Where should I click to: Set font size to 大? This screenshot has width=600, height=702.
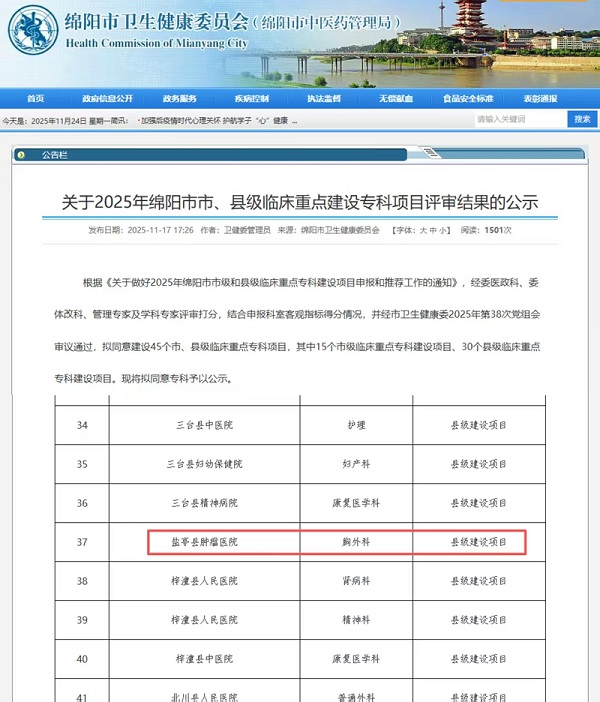[x=423, y=230]
